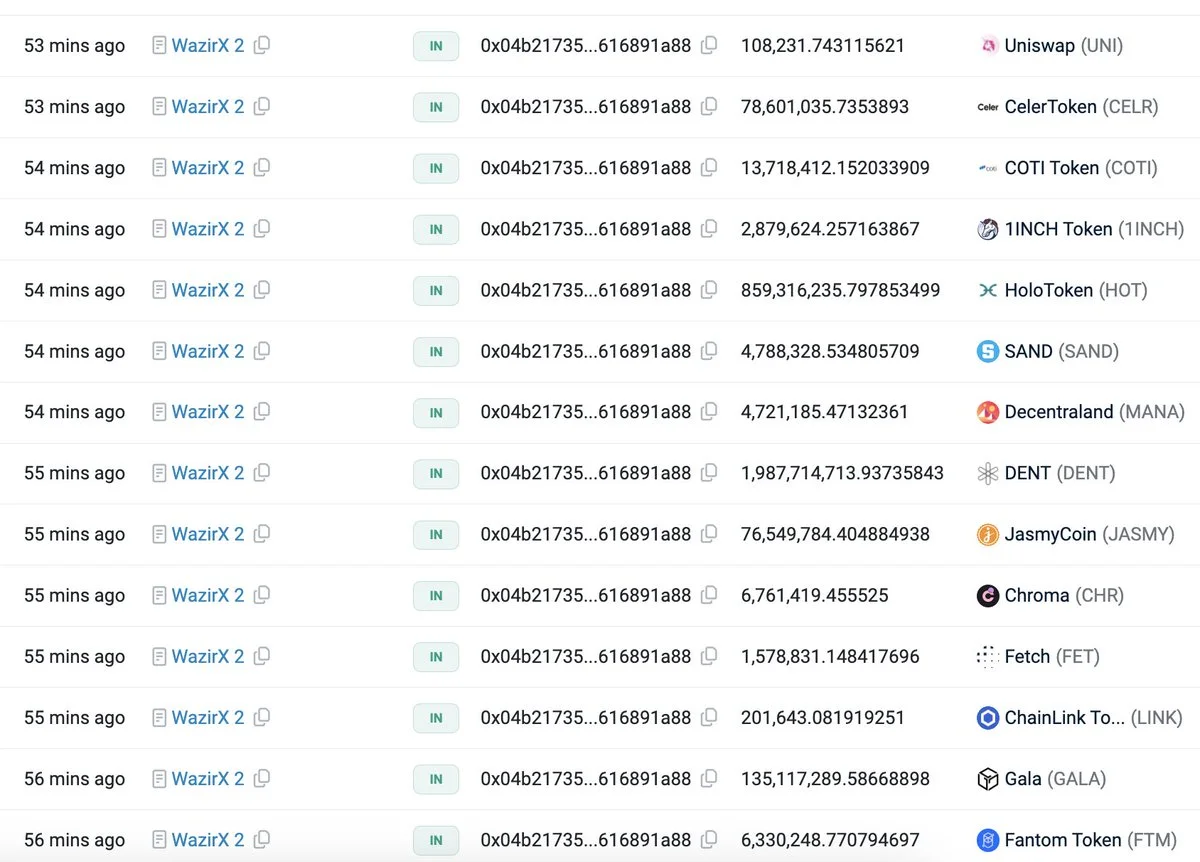Copy 0x04b21735 address in Gala row
Screen dimensions: 1200x862
pyautogui.click(x=709, y=777)
